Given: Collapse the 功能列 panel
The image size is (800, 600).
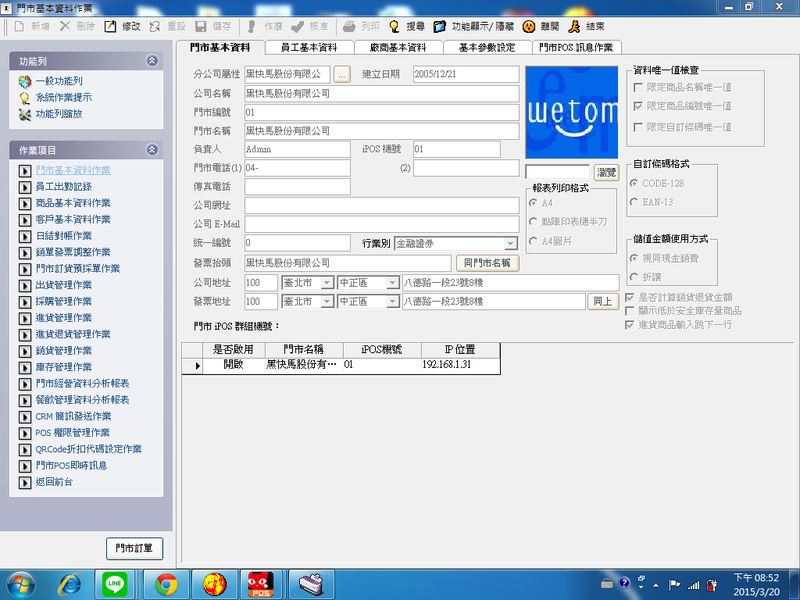Looking at the screenshot, I should (x=152, y=61).
